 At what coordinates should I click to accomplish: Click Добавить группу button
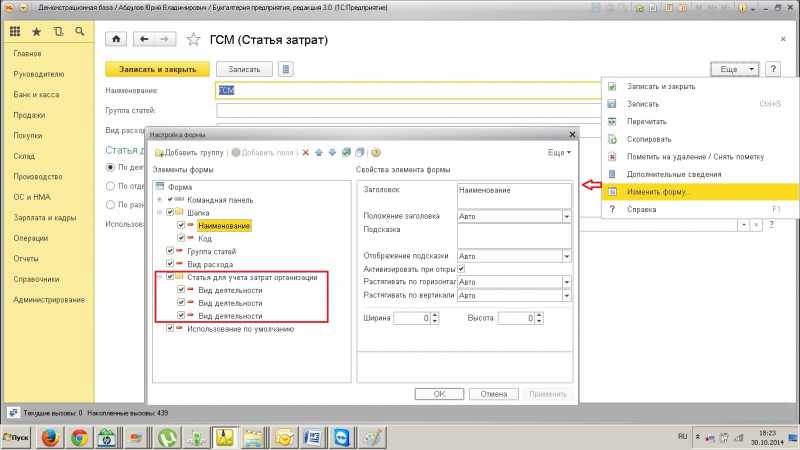coord(189,153)
